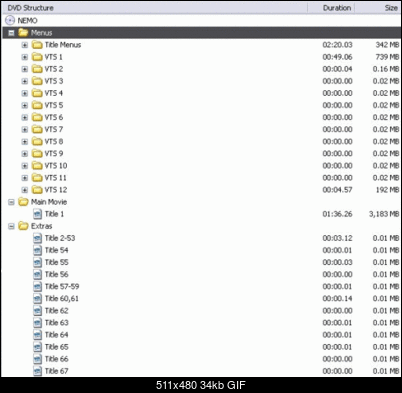Screen dimensions: 402x393
Task: Click the Title 62 file icon
Action: point(38,310)
